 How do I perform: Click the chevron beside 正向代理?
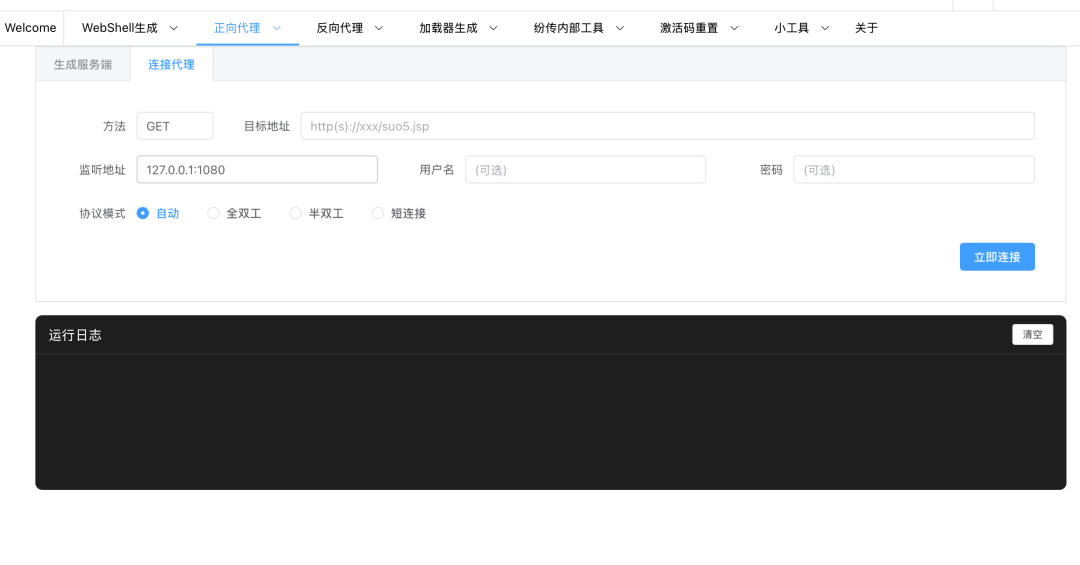pyautogui.click(x=277, y=28)
